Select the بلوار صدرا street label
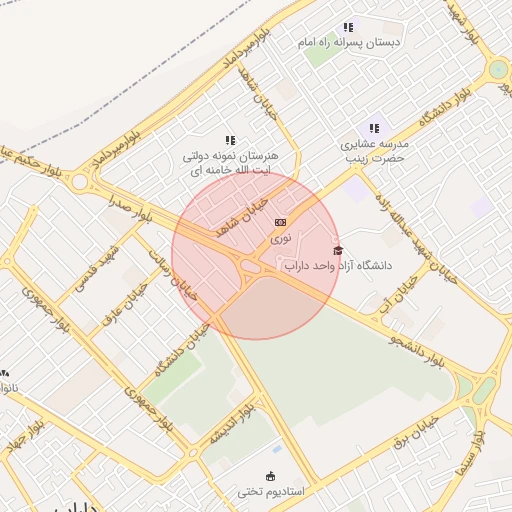 pyautogui.click(x=130, y=208)
